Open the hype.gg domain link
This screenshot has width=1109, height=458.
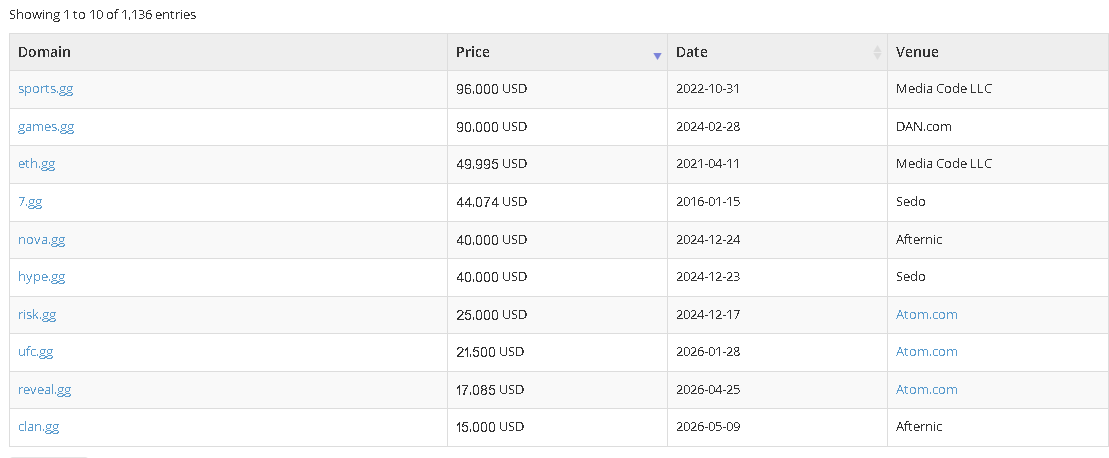(42, 277)
